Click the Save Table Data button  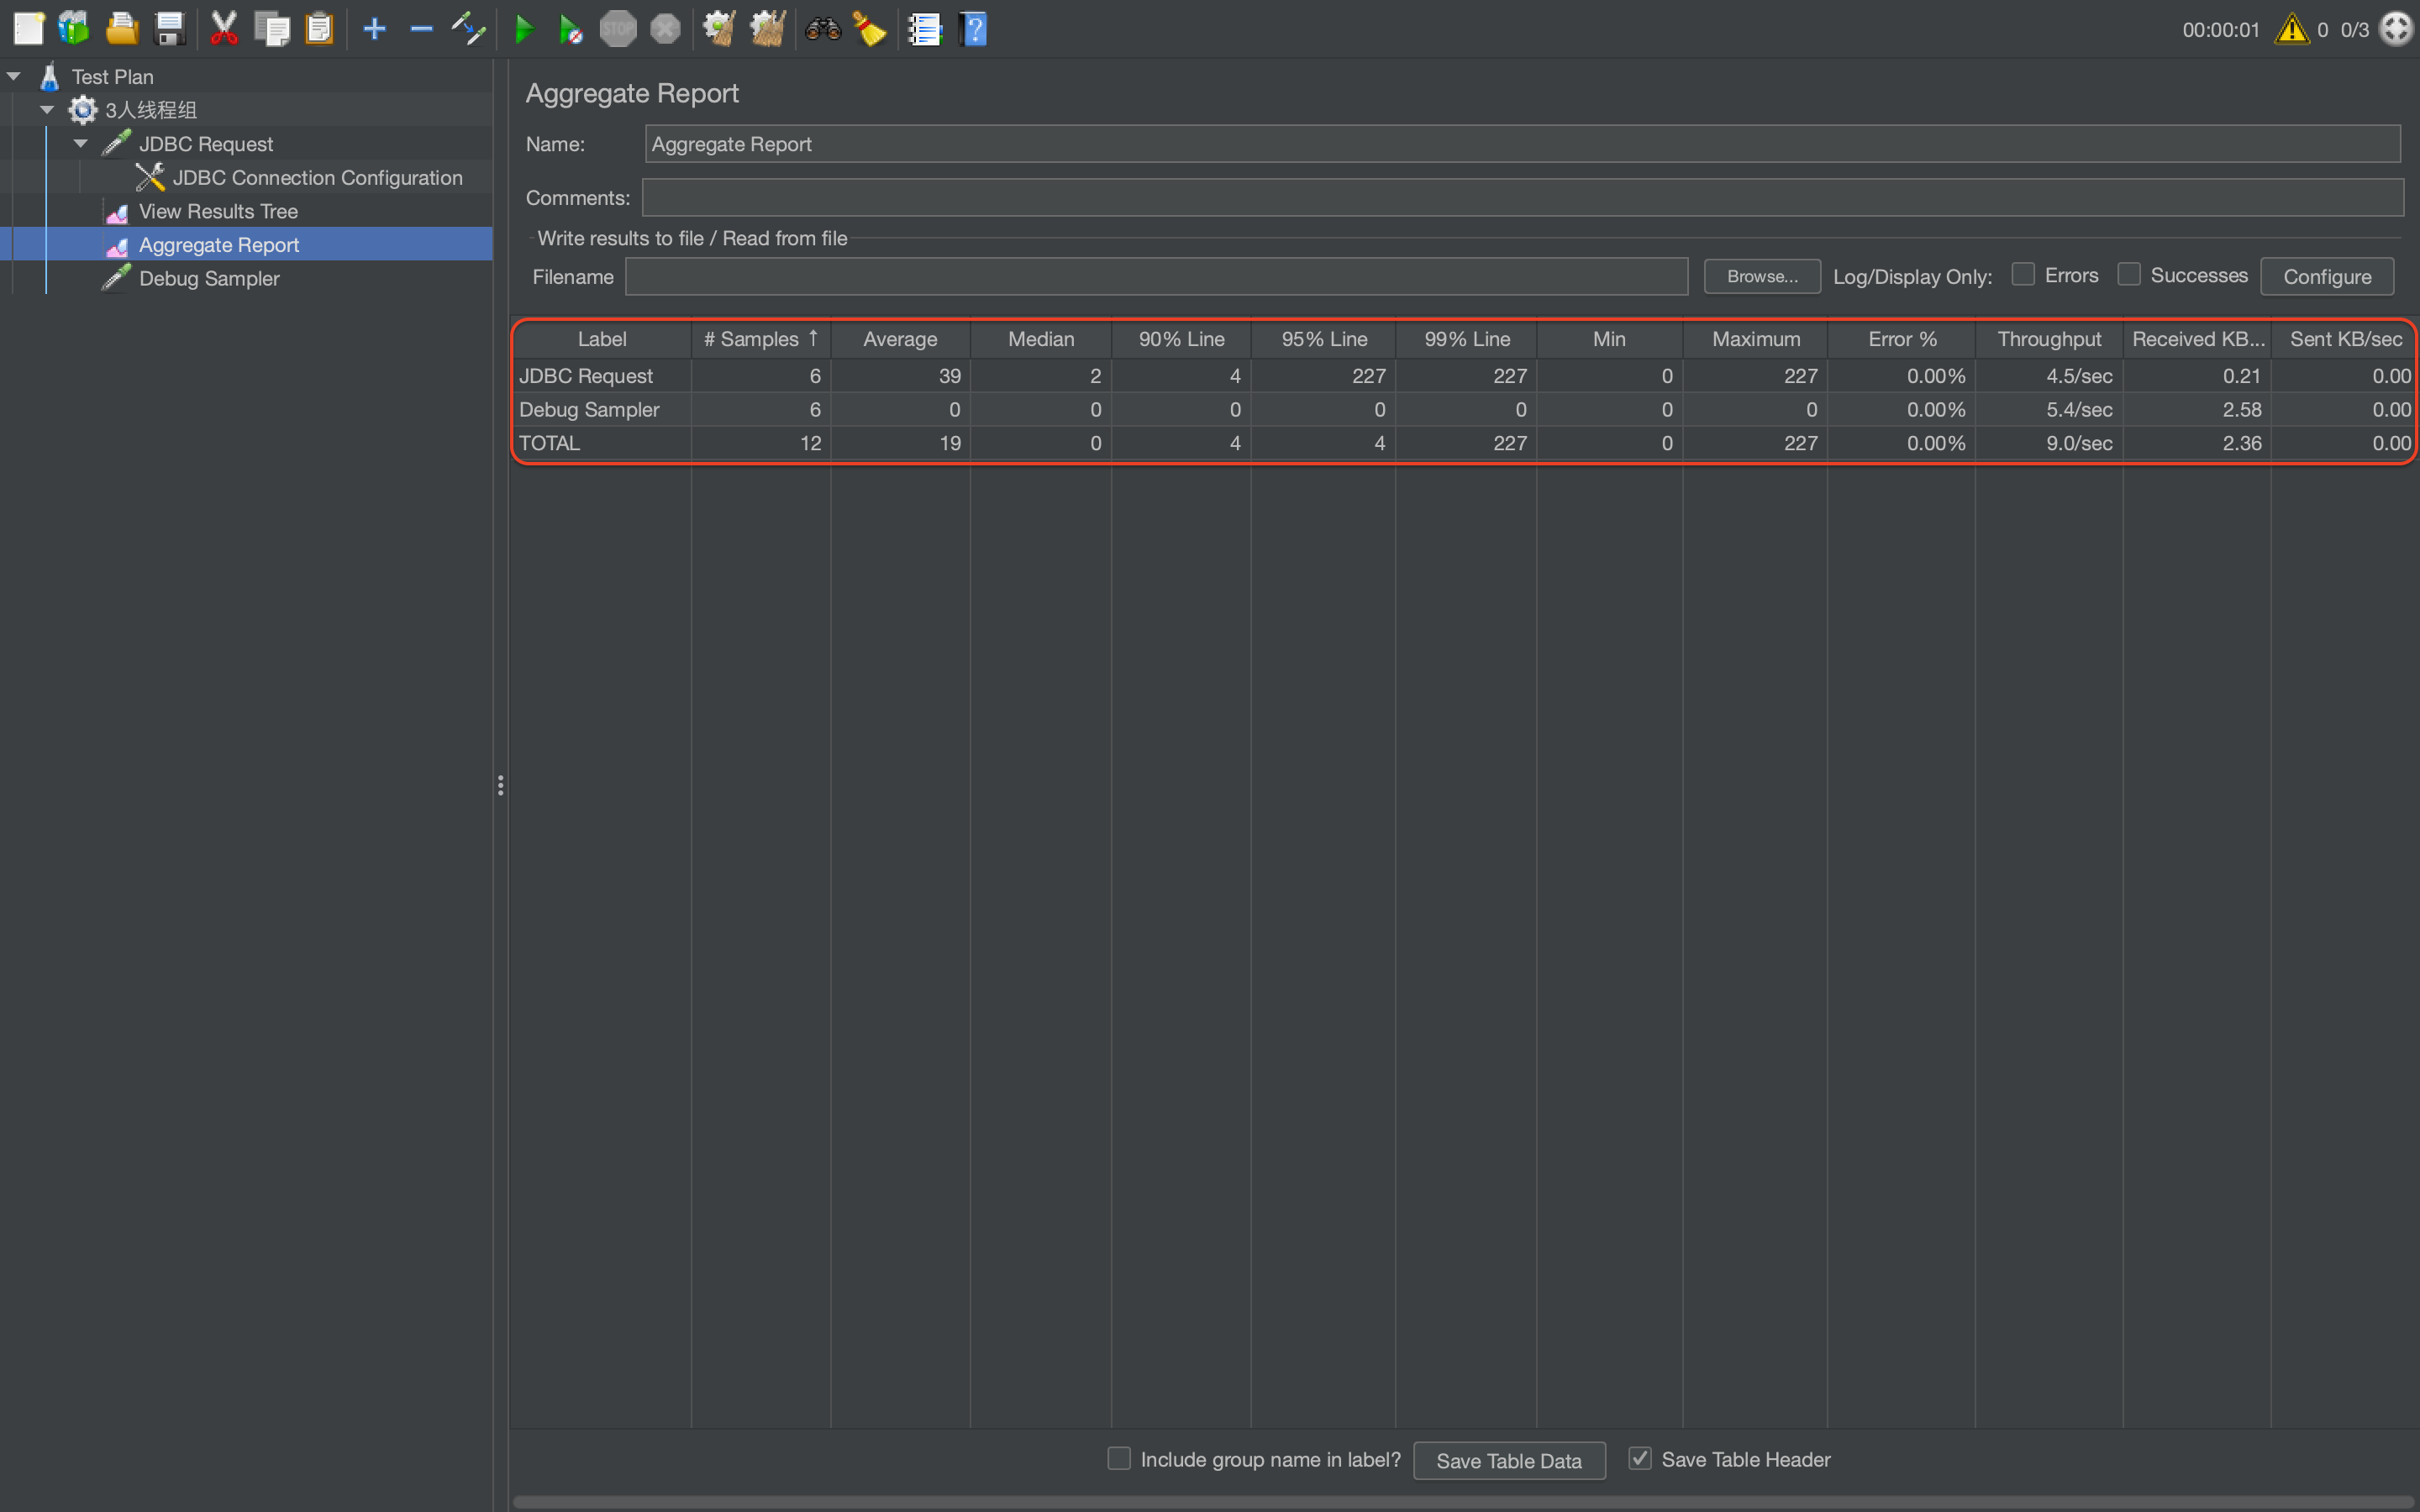coord(1509,1460)
